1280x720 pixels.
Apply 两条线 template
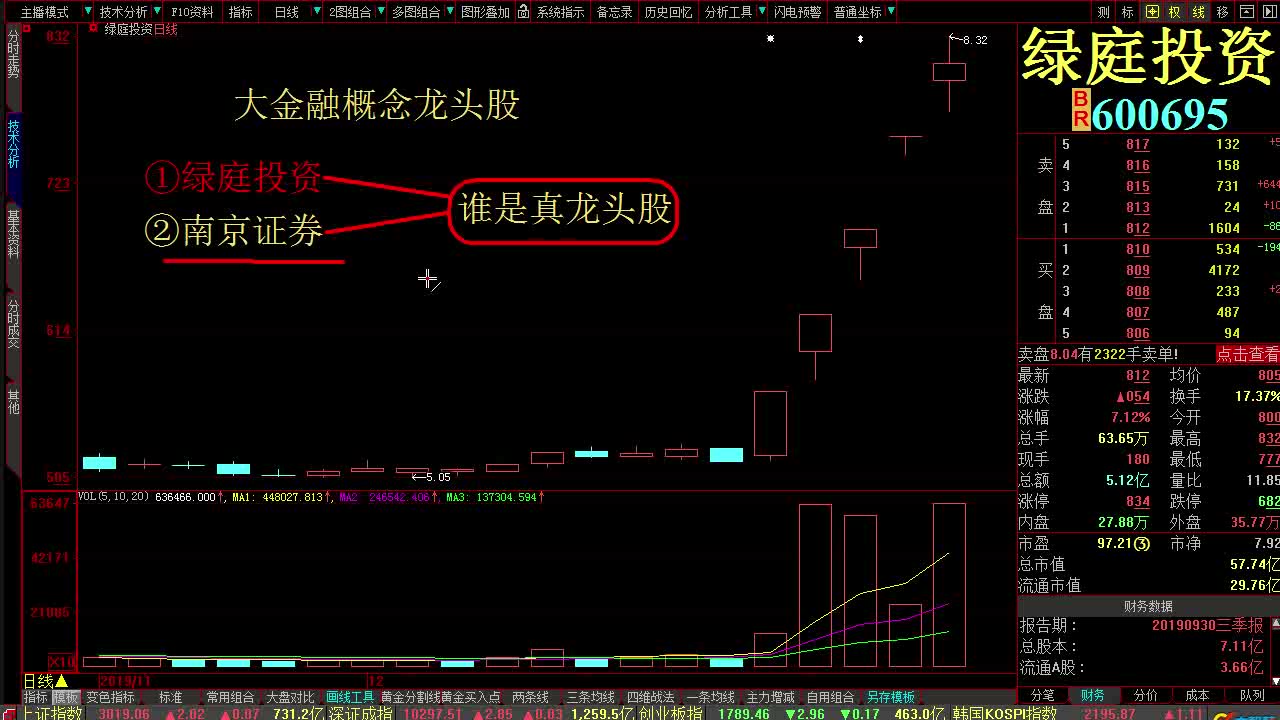pos(530,697)
